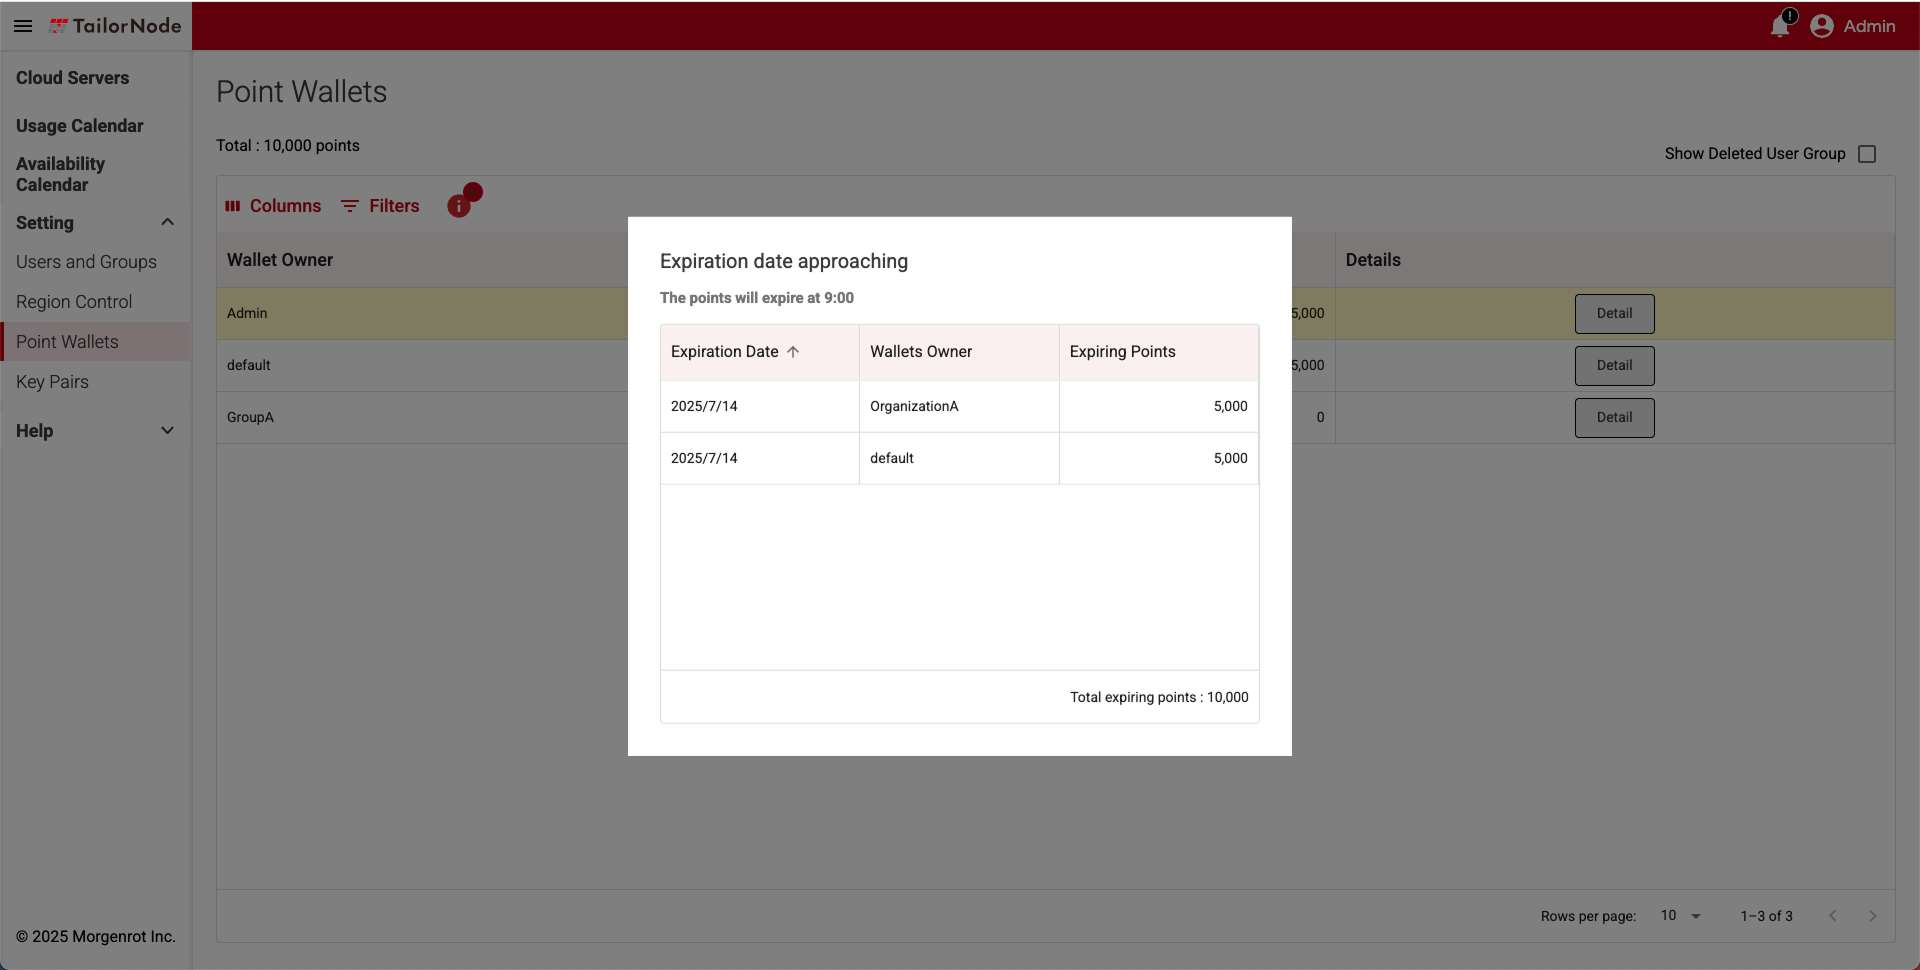Viewport: 1920px width, 970px height.
Task: Navigate to Key Pairs
Action: pos(52,382)
